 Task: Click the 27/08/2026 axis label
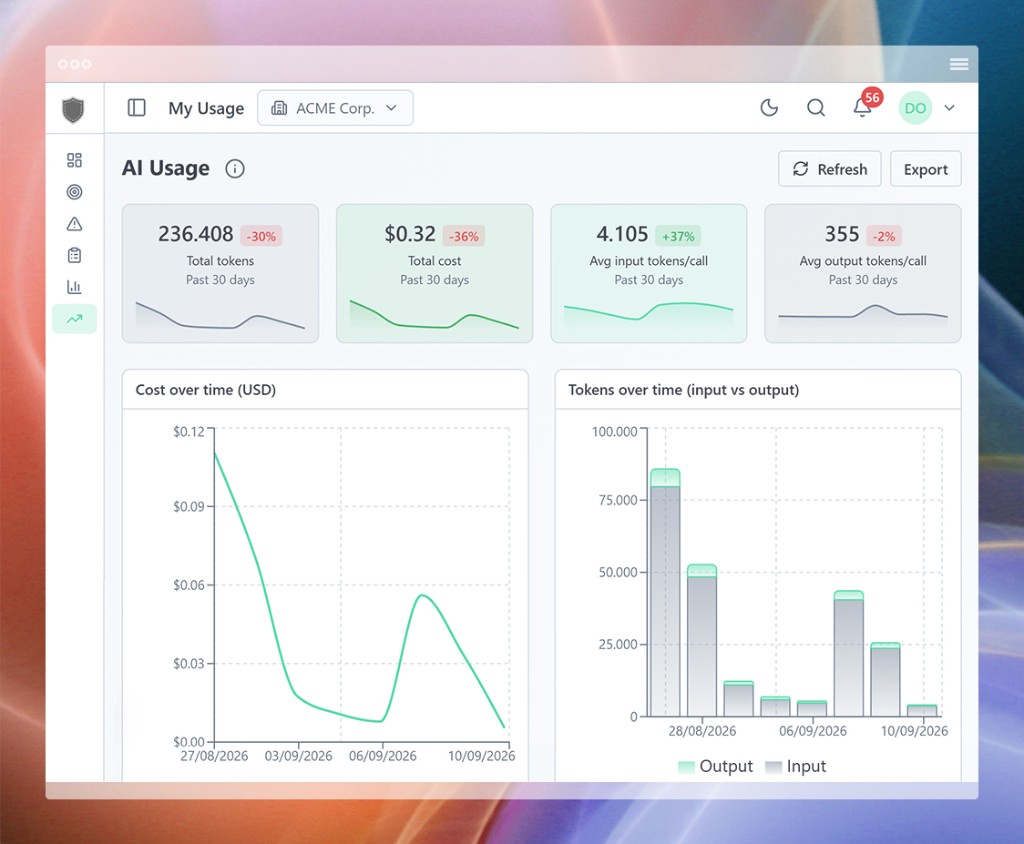[214, 756]
